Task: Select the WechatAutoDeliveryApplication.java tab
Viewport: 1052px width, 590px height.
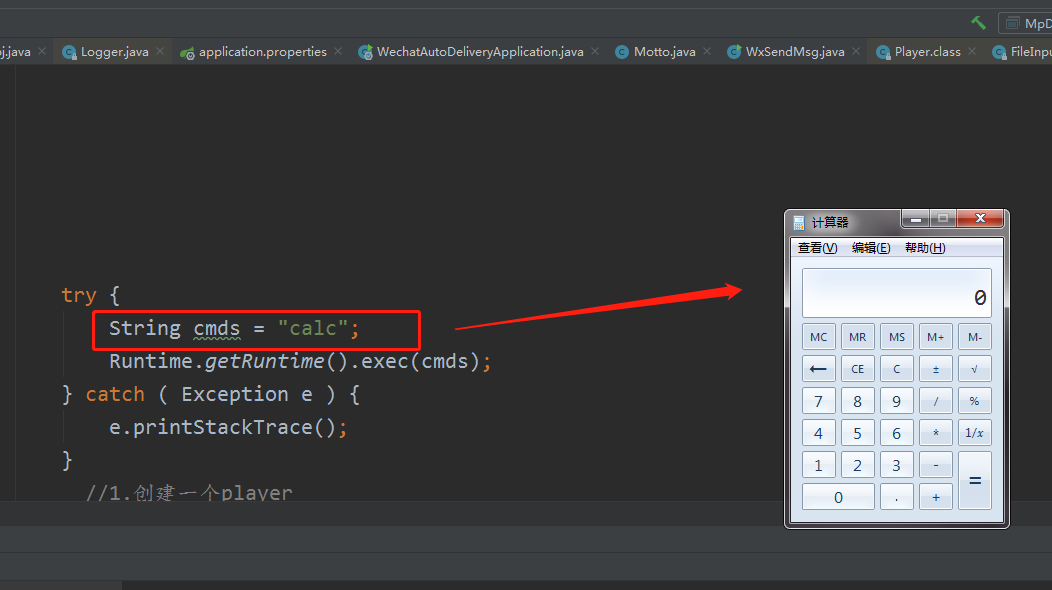Action: pos(480,52)
